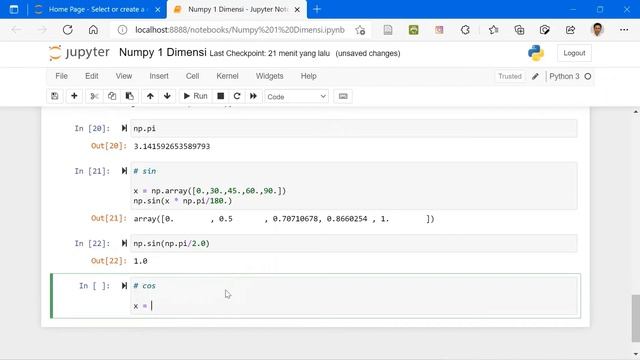Go to browser home page

click(x=93, y=30)
